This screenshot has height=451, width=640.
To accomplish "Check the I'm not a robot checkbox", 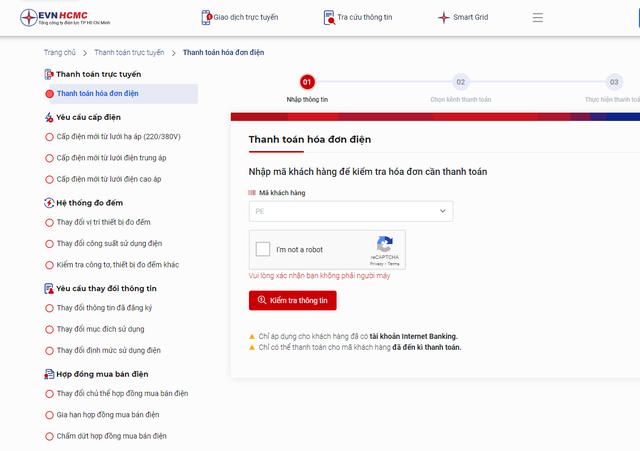I will click(263, 249).
